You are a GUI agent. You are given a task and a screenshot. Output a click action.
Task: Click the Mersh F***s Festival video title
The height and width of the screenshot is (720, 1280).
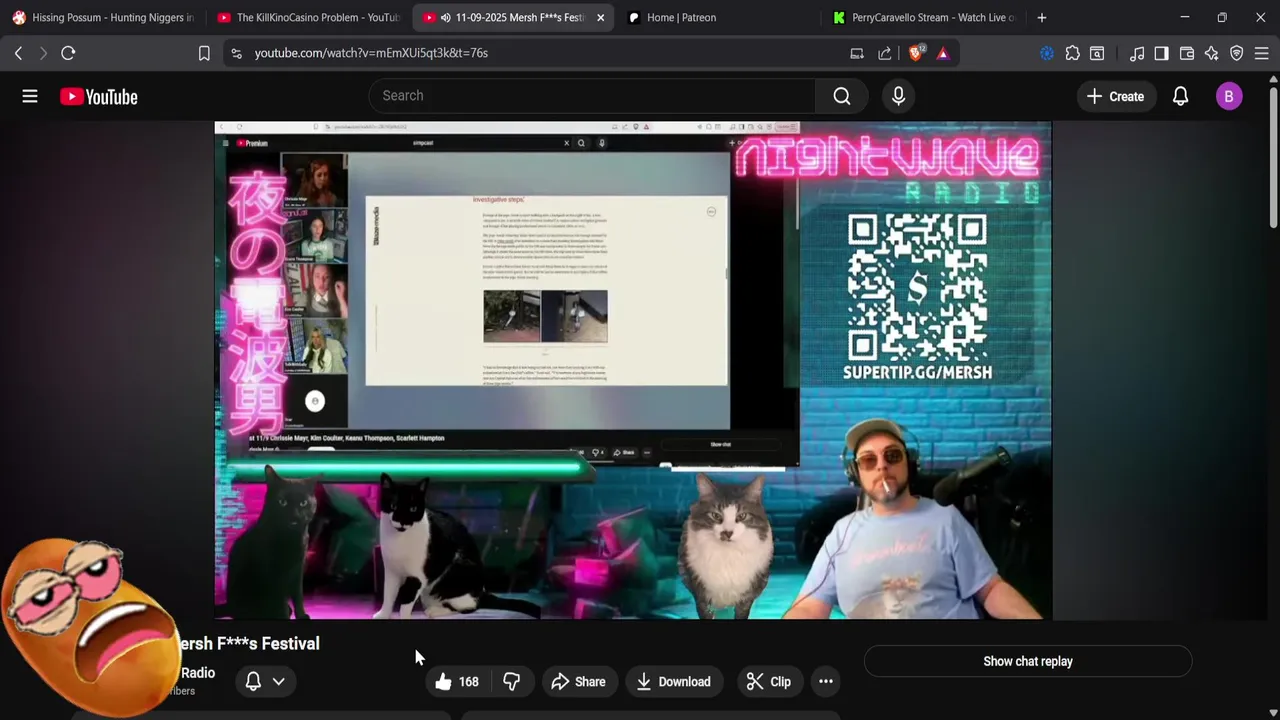[x=248, y=644]
